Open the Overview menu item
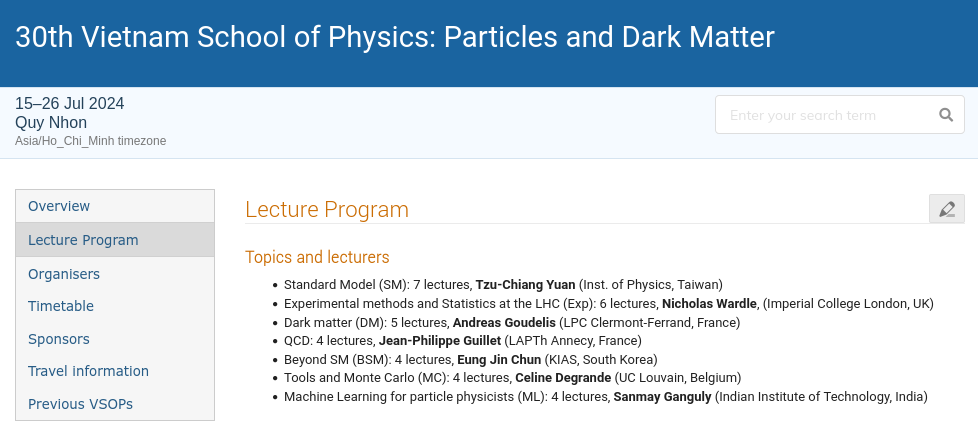This screenshot has width=978, height=422. [x=59, y=206]
